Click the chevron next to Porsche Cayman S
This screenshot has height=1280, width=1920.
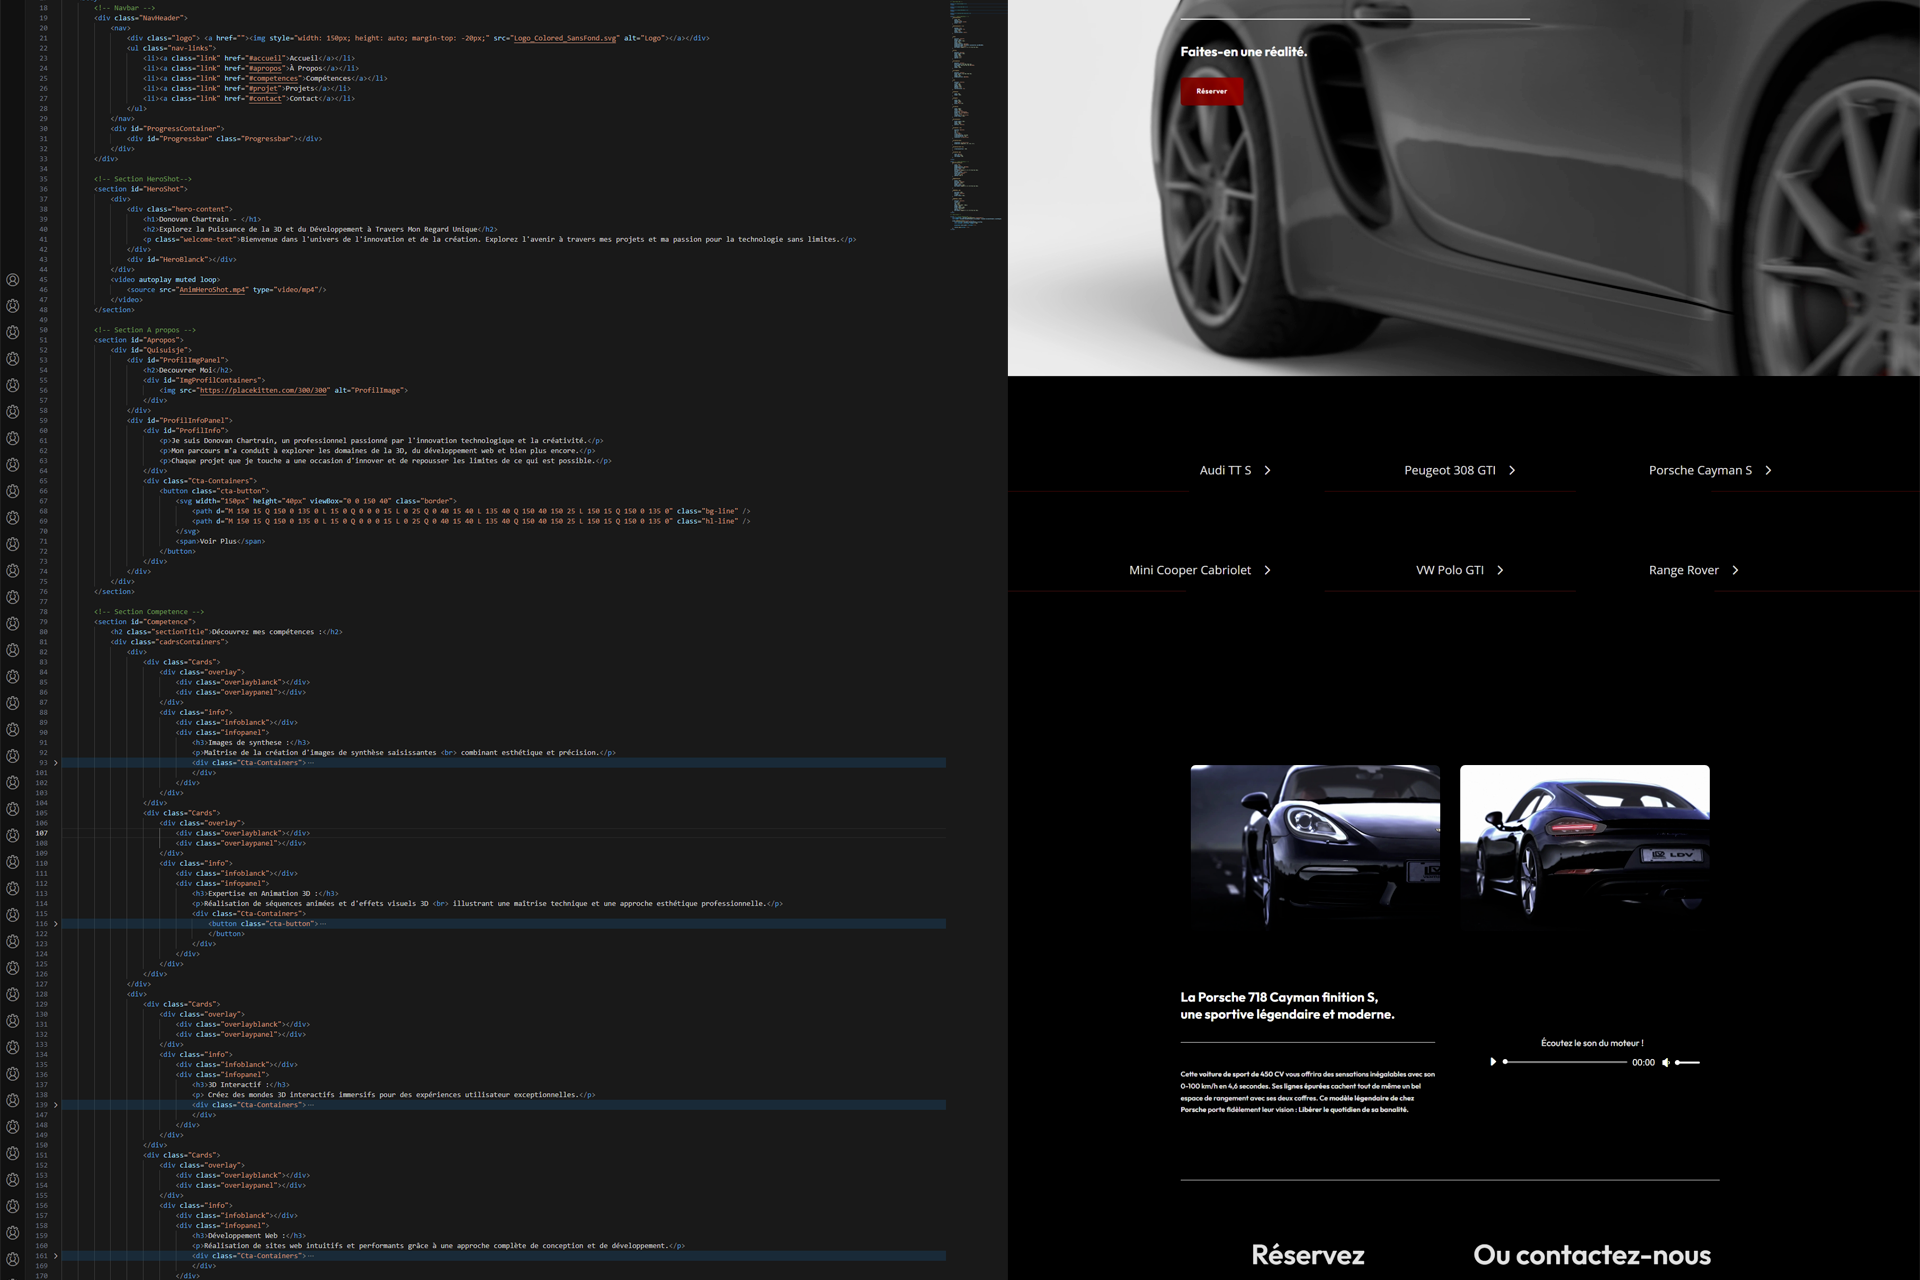click(1768, 470)
